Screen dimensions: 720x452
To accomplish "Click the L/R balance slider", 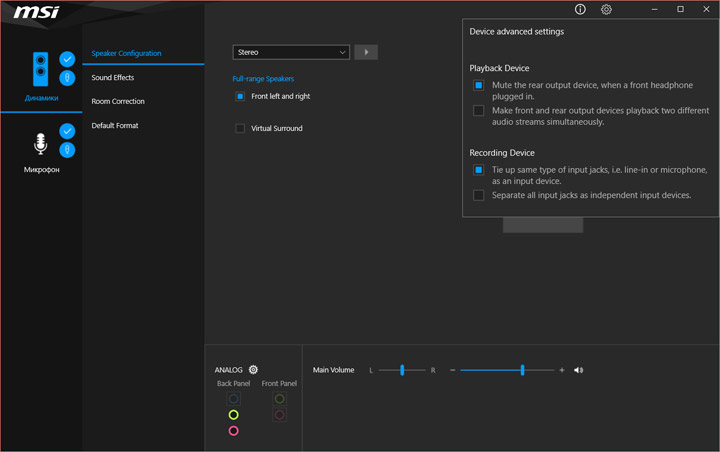I will point(402,370).
